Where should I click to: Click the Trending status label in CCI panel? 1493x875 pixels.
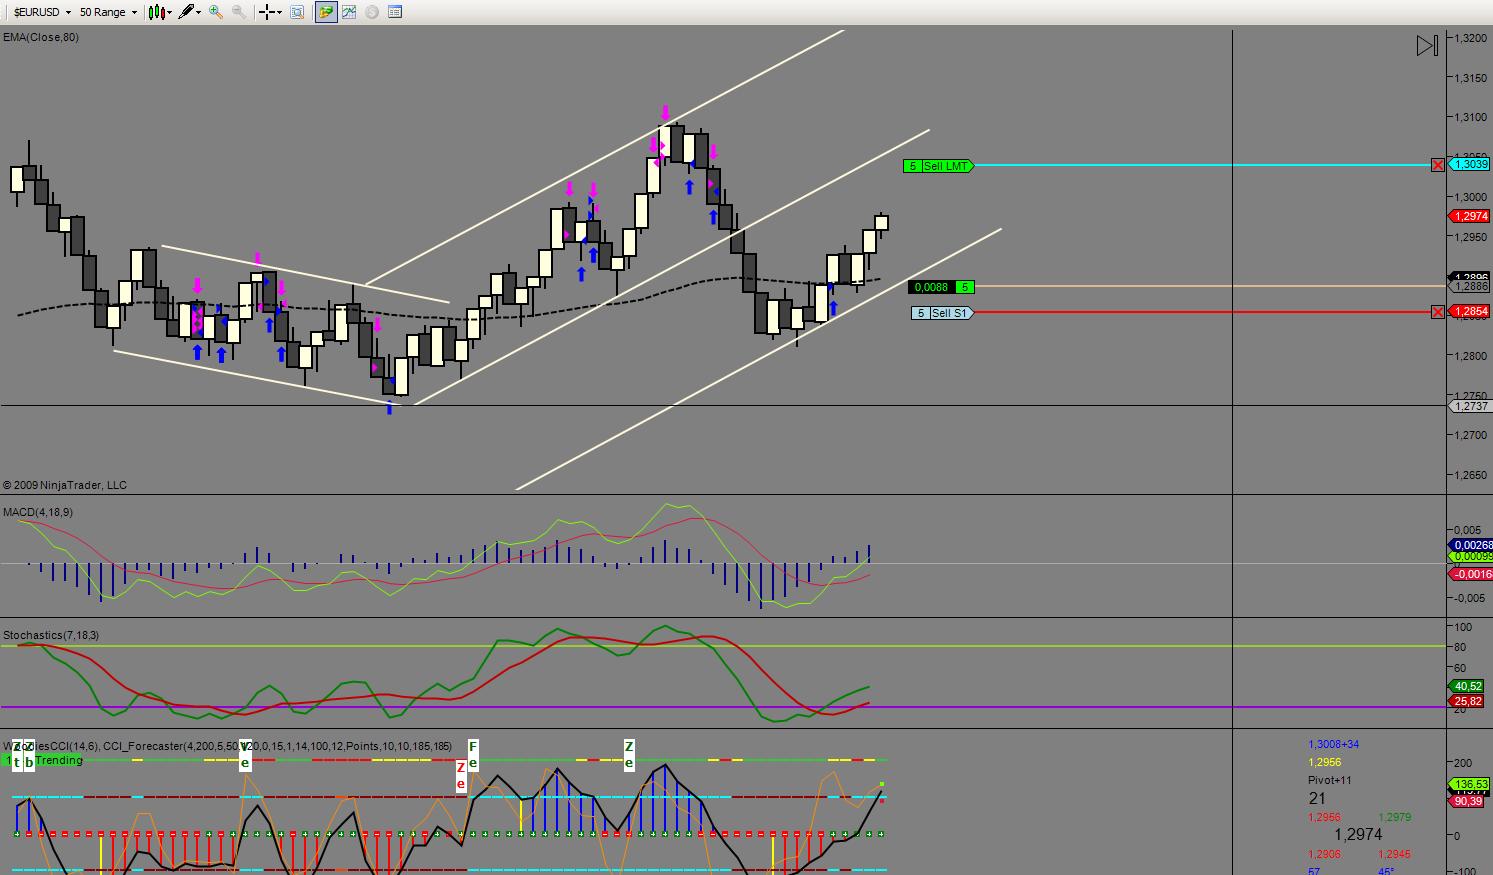[59, 760]
